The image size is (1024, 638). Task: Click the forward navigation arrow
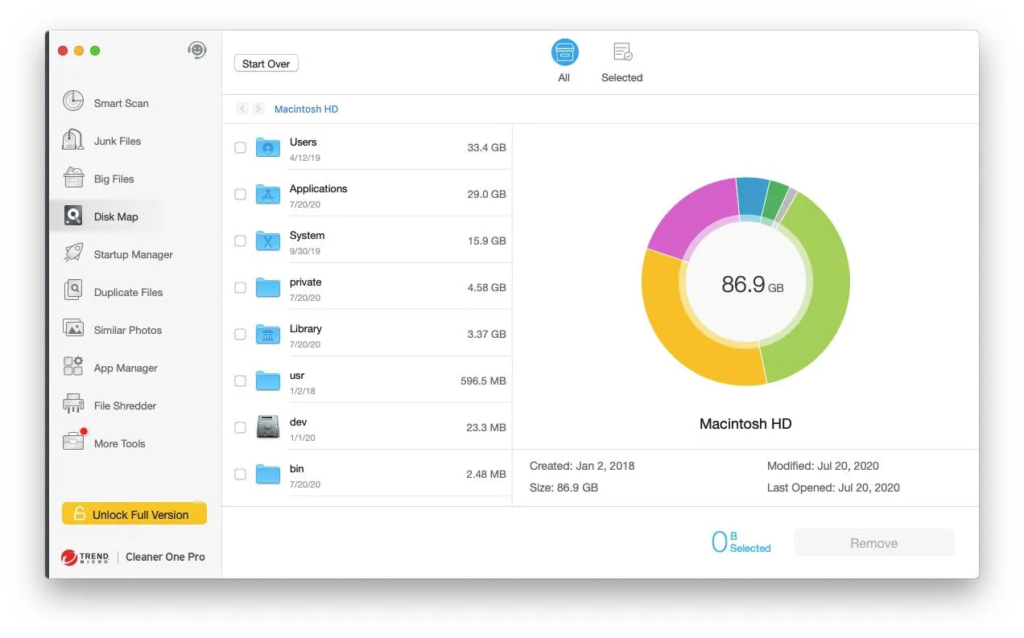[258, 108]
